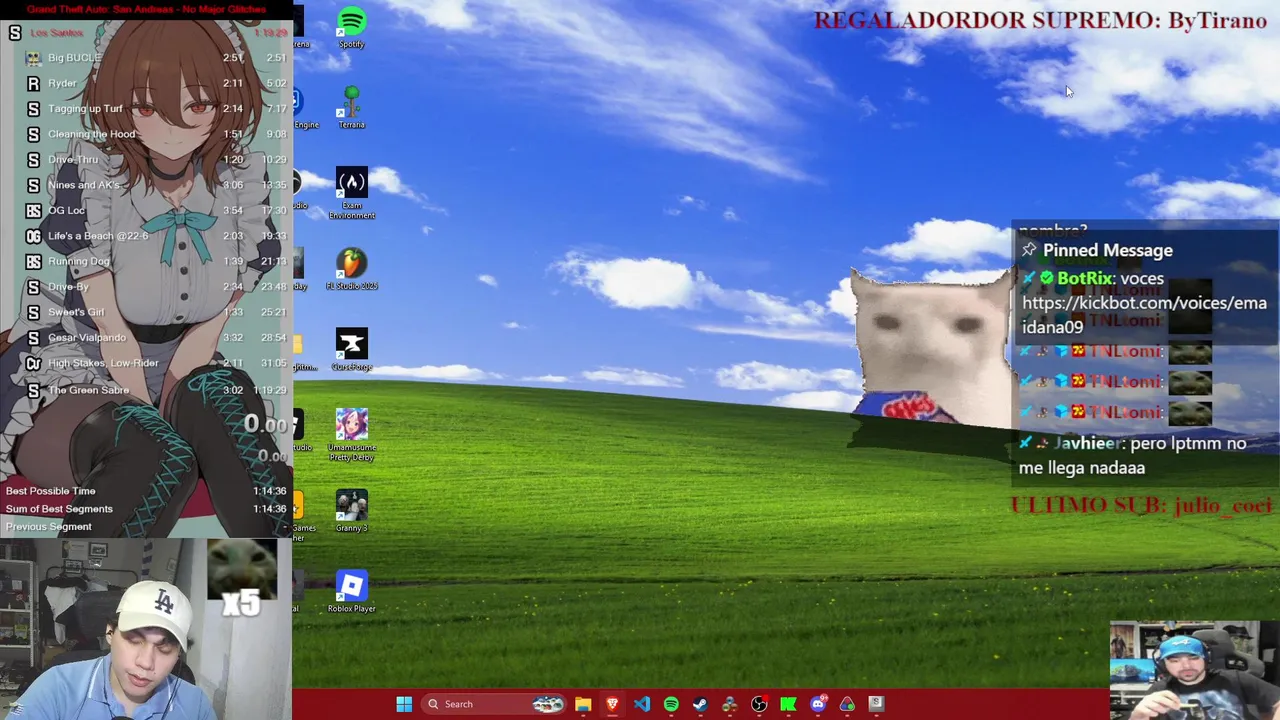Open Discord from the taskbar

pos(818,704)
